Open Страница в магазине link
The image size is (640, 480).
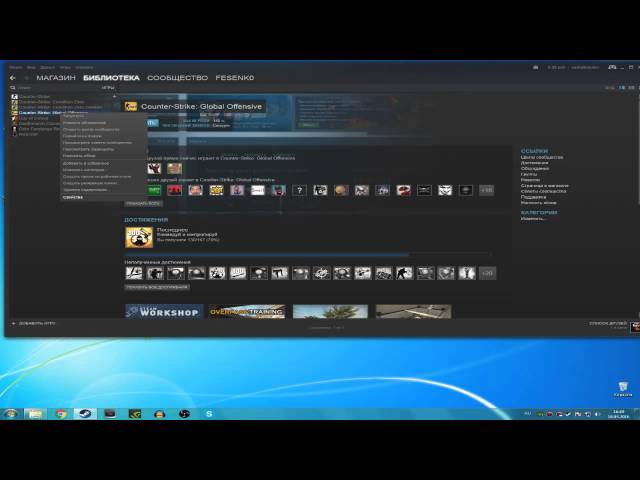coord(544,186)
